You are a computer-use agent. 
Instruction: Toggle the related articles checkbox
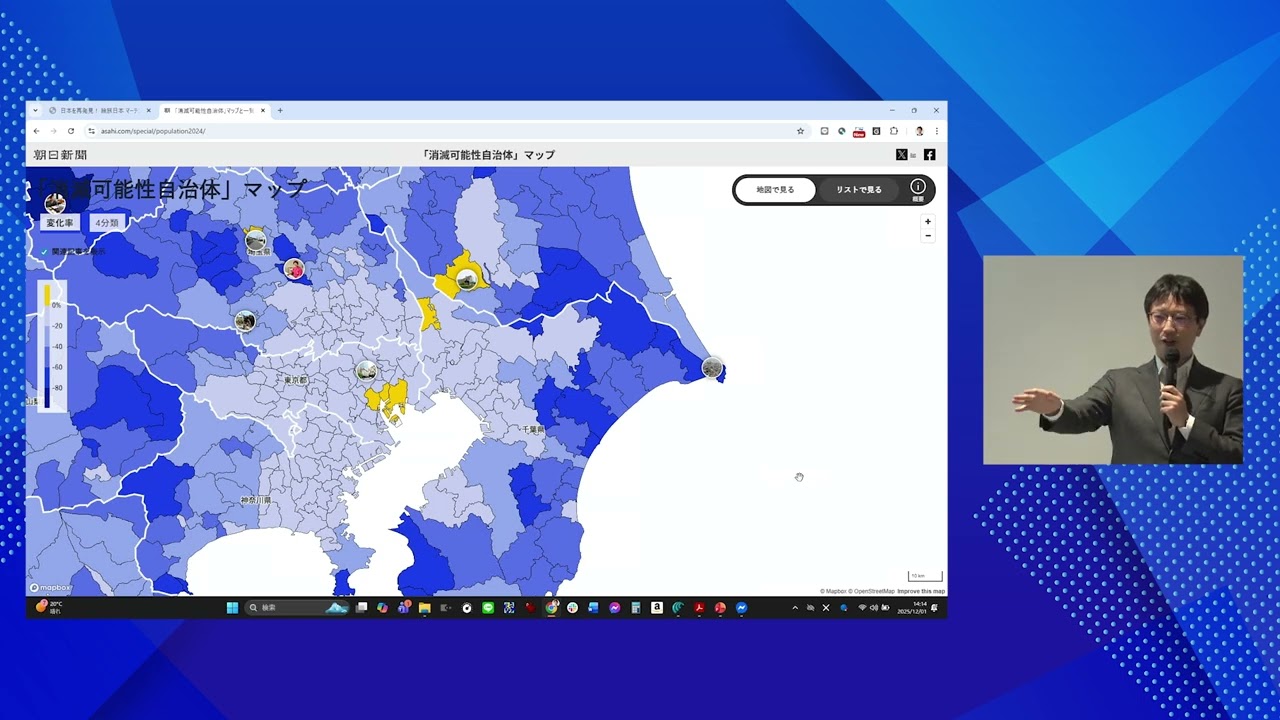tap(44, 252)
